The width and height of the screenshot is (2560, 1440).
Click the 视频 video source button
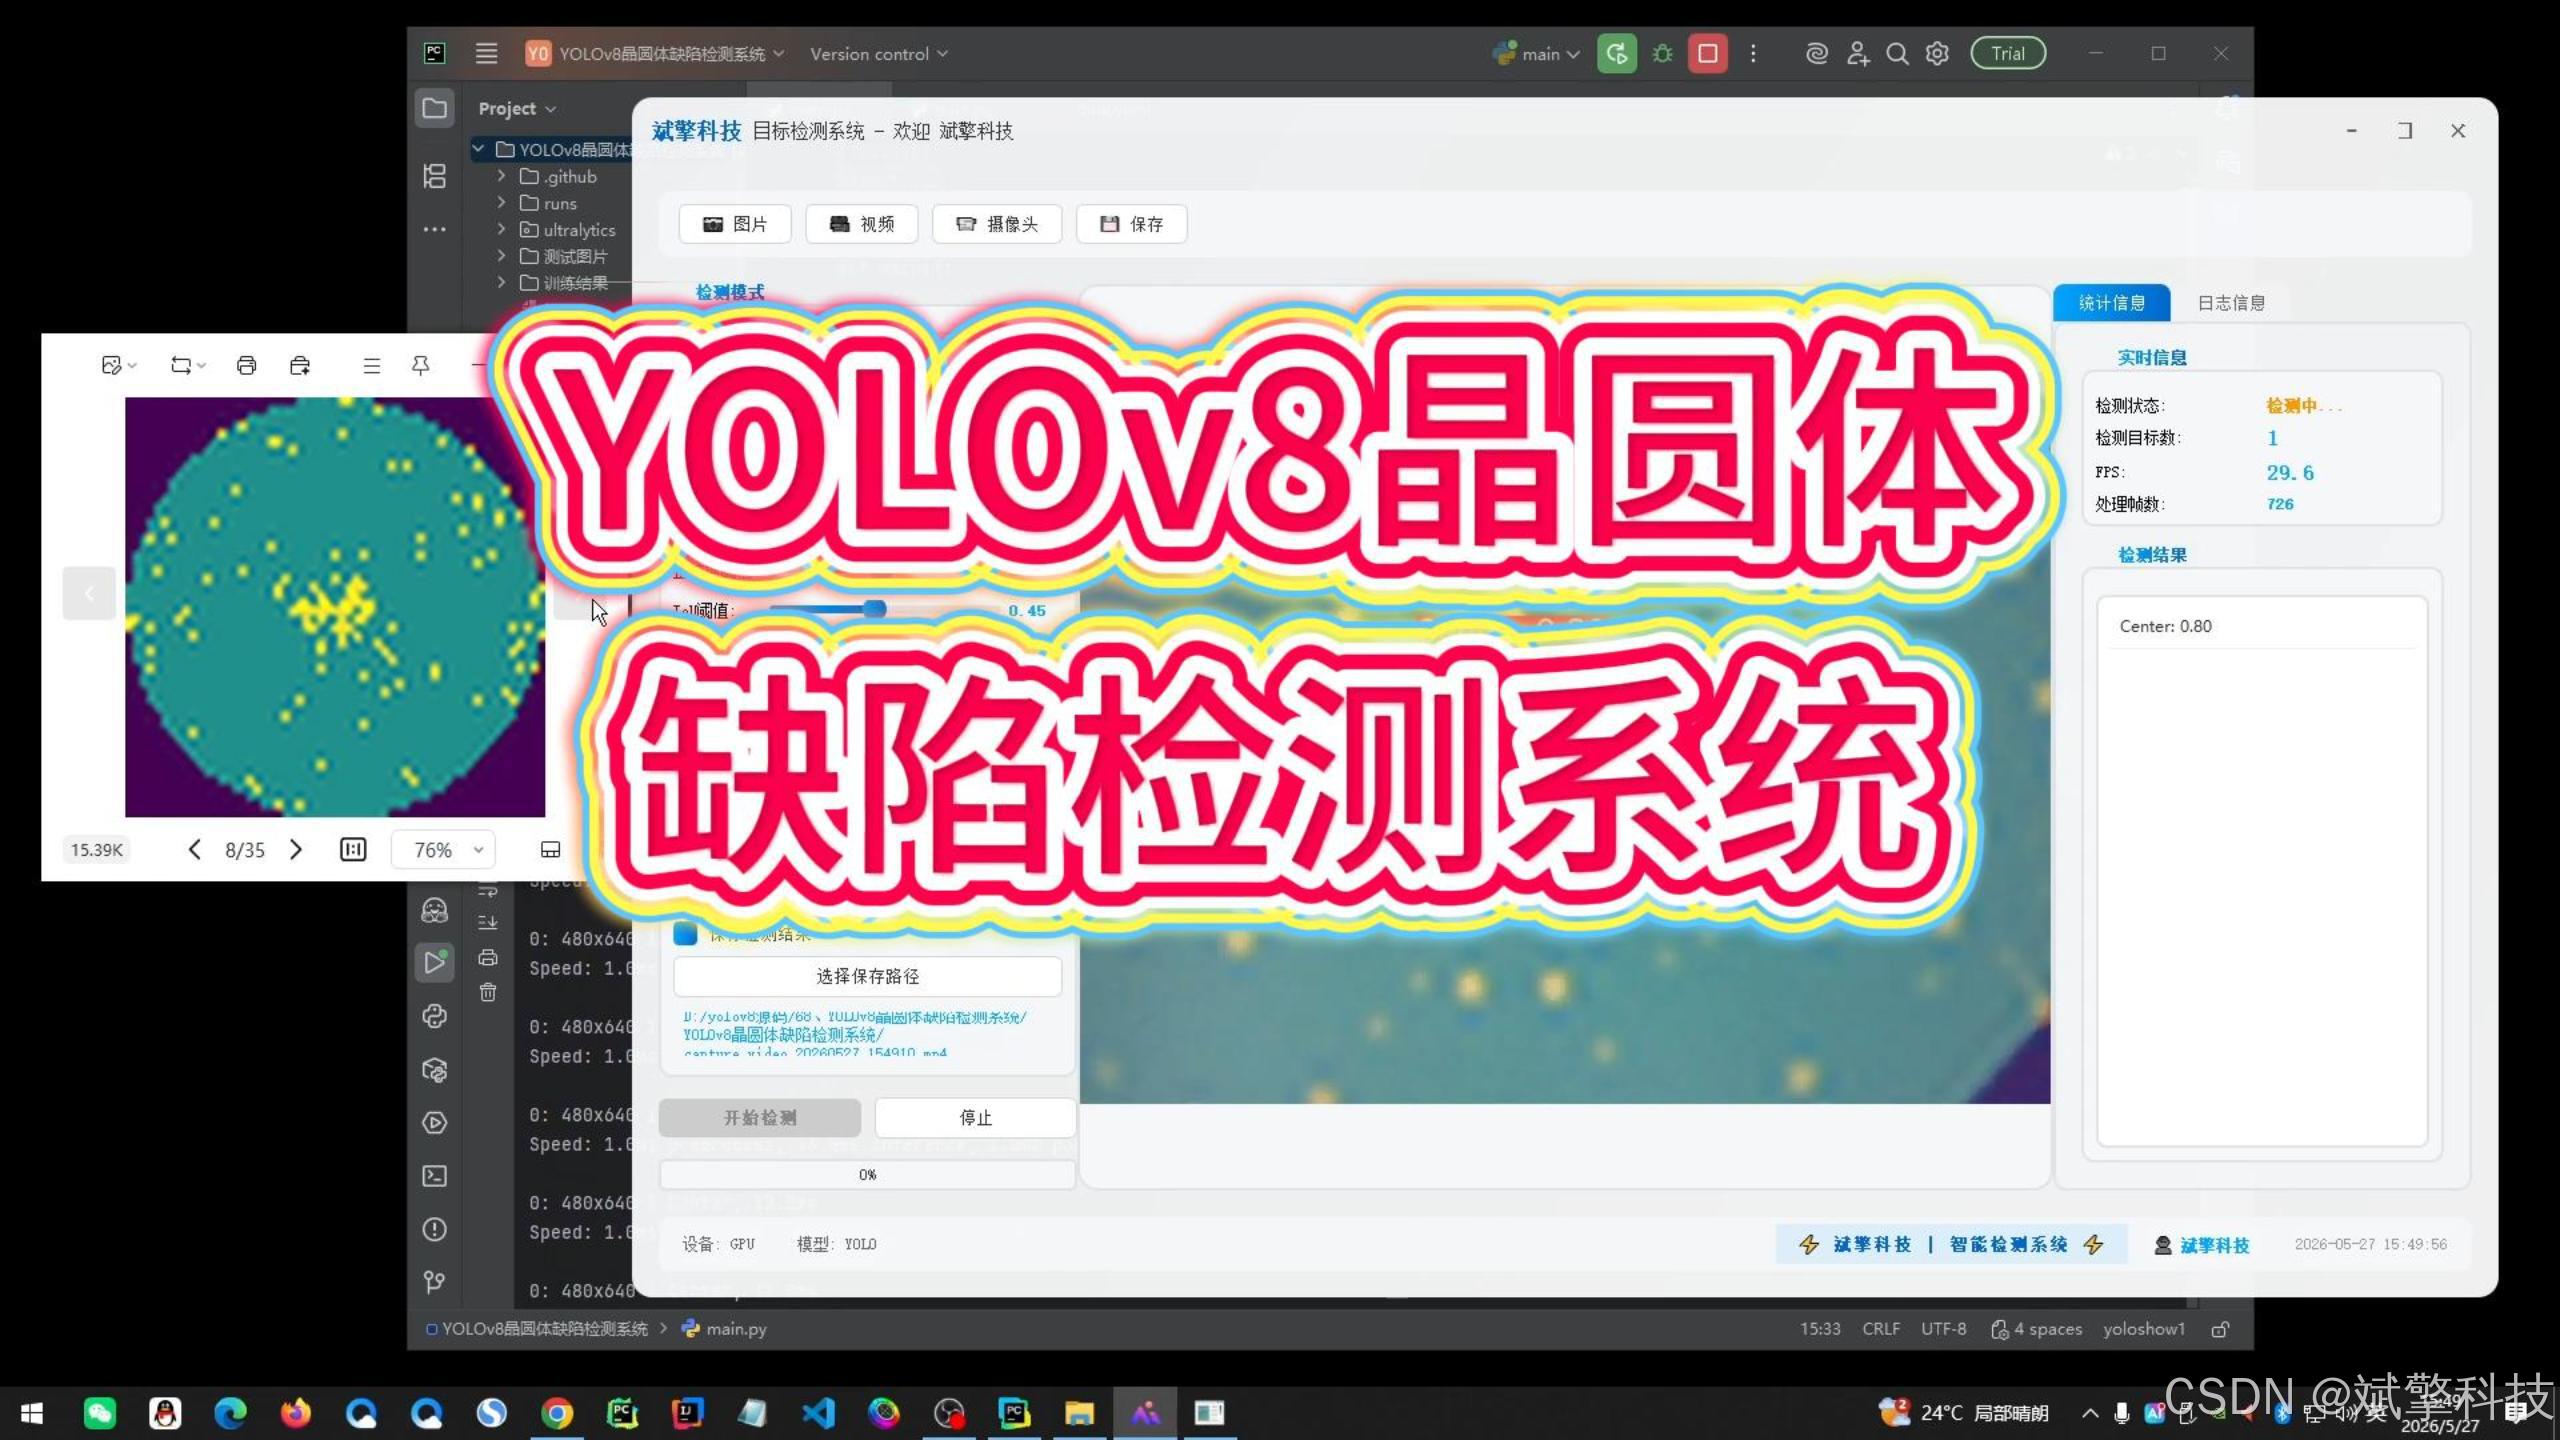(x=862, y=224)
